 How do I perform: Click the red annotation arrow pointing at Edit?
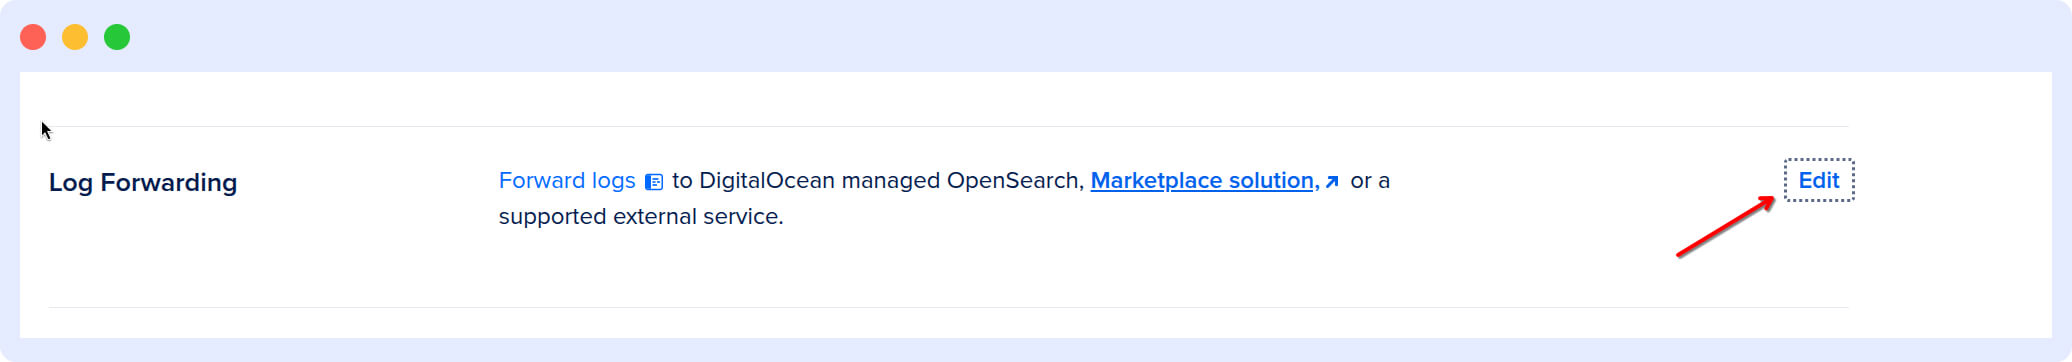[x=1725, y=227]
